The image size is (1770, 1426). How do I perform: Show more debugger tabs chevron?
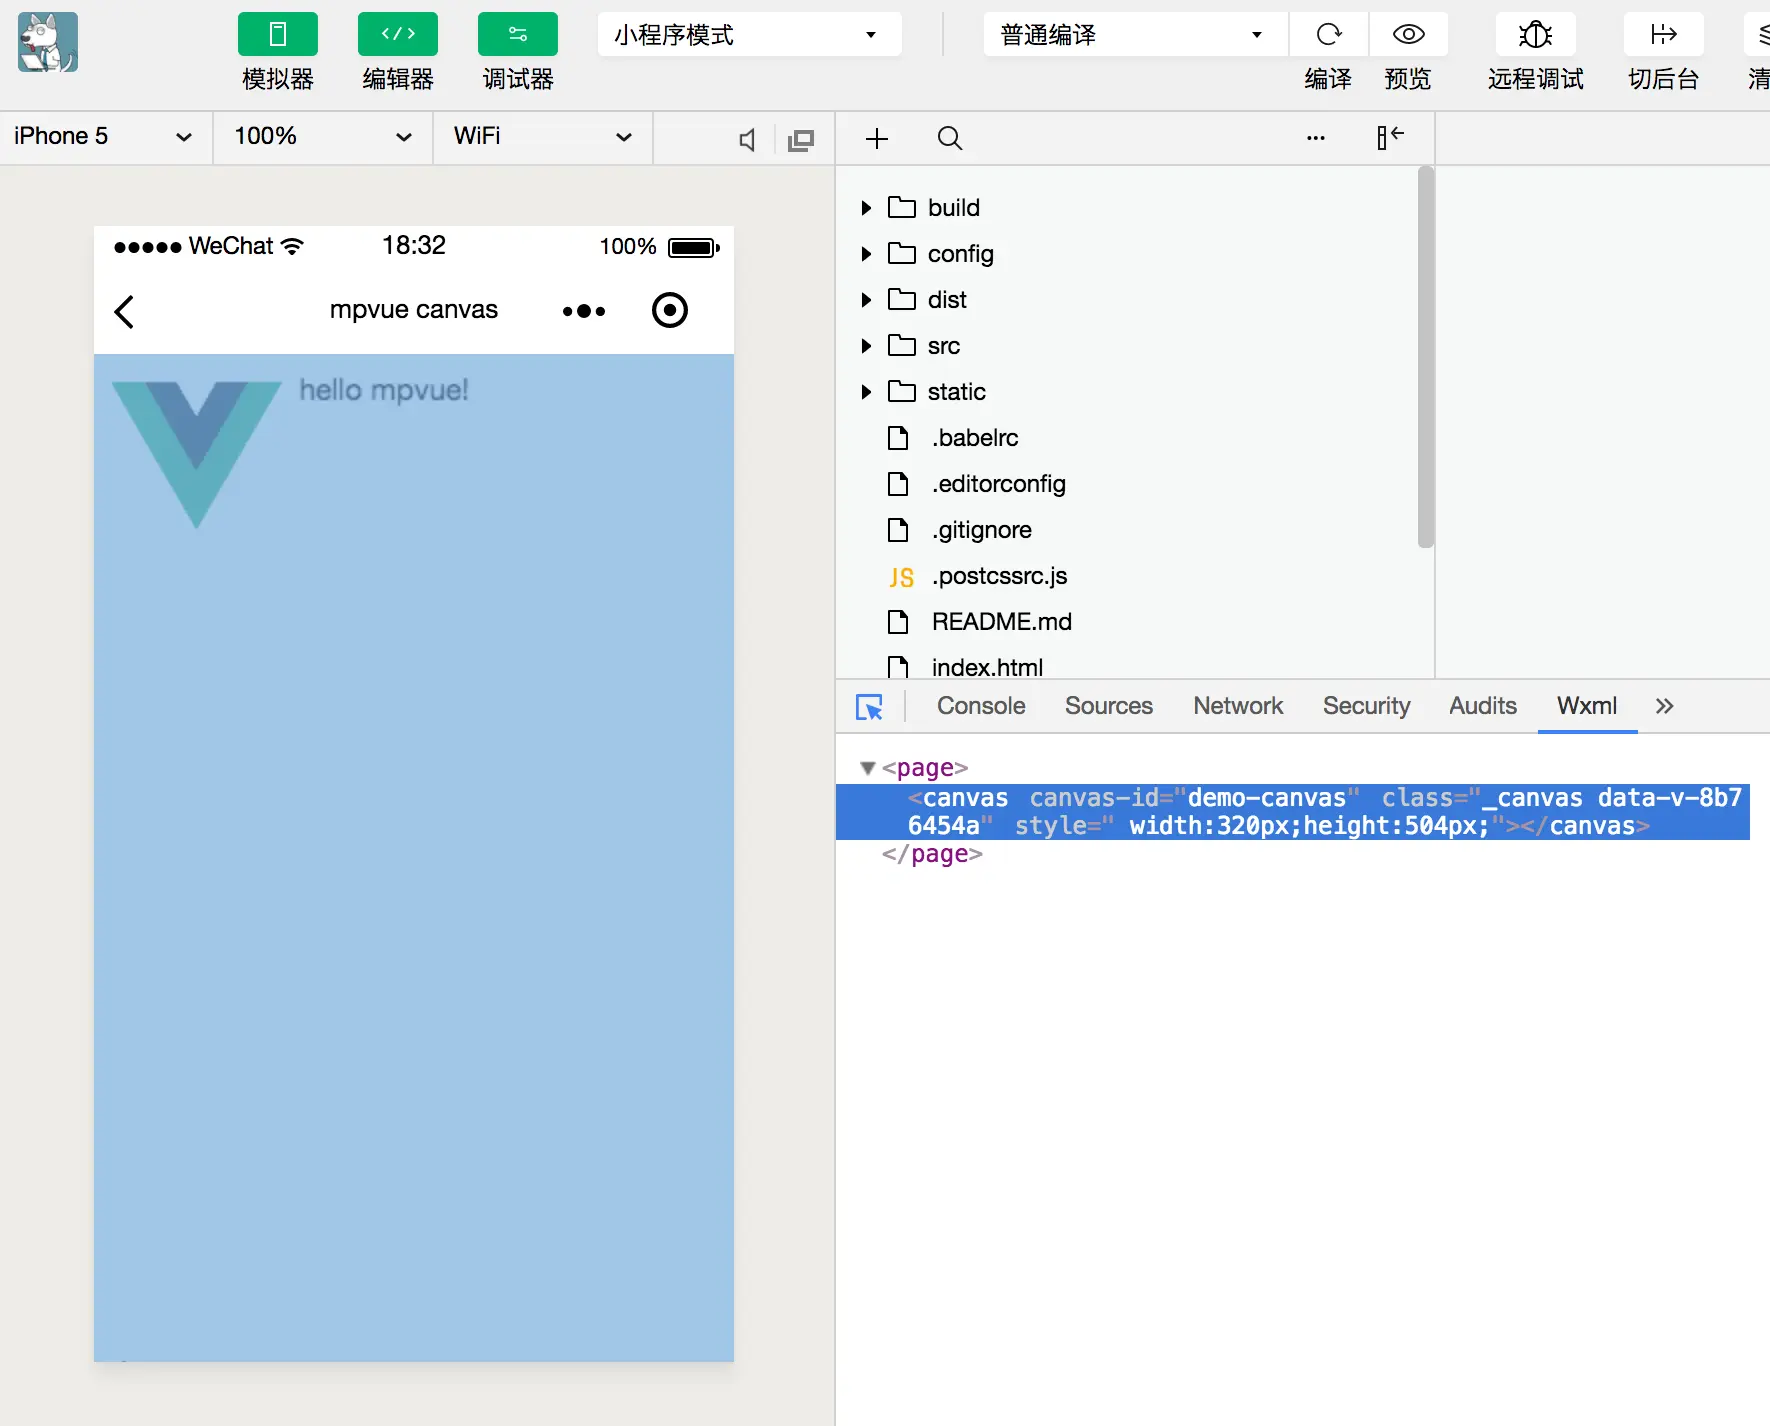[1664, 706]
